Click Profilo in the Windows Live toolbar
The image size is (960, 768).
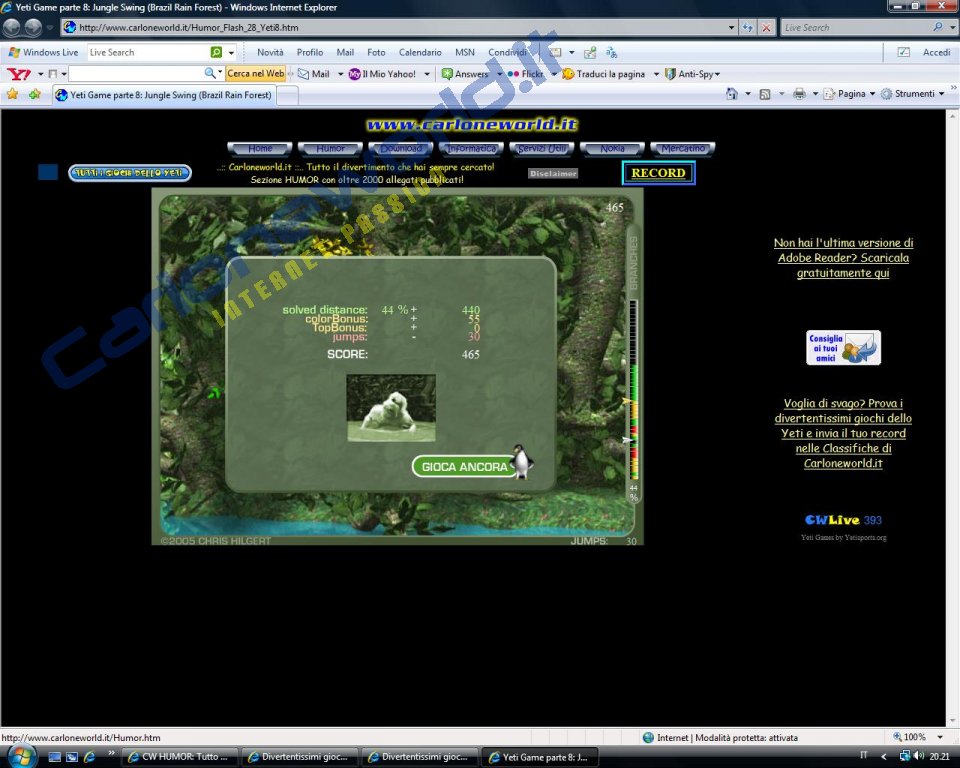[x=310, y=53]
